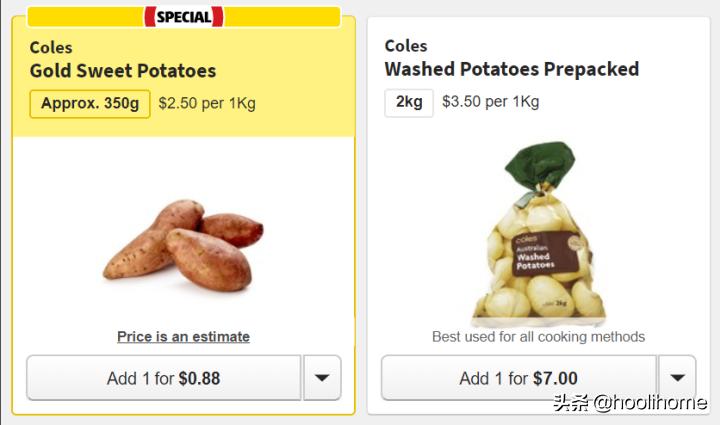Click the red SPECIAL badge
Viewport: 720px width, 425px height.
[x=184, y=16]
